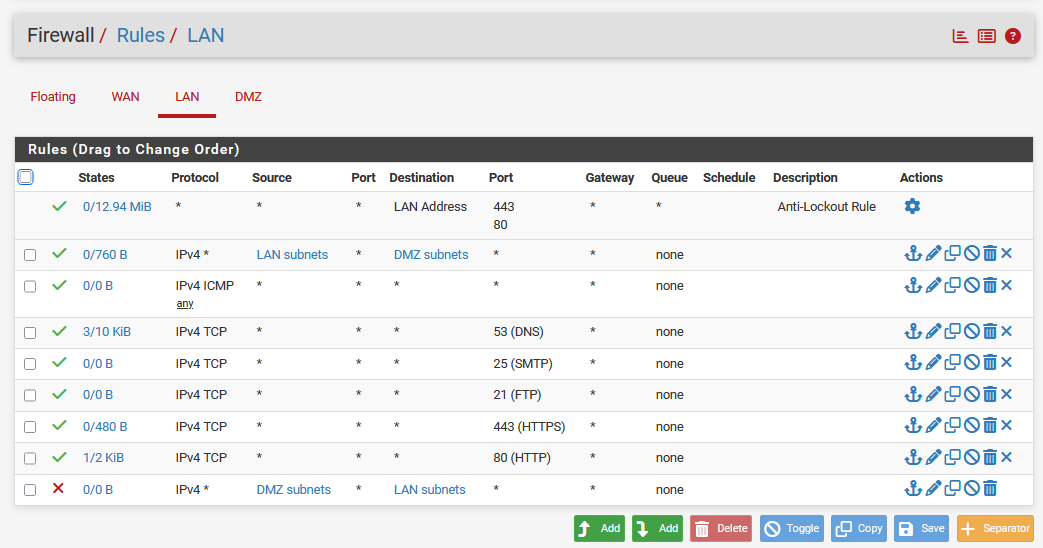The height and width of the screenshot is (548, 1043).
Task: Edit the SMTP port 25 rule with pencil icon
Action: pos(933,363)
